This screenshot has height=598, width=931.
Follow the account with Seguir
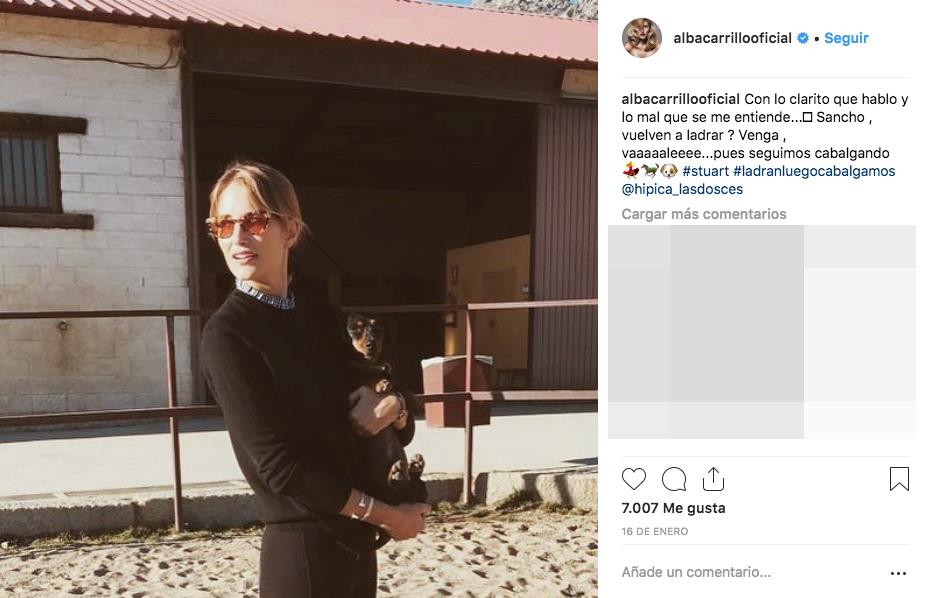(846, 38)
